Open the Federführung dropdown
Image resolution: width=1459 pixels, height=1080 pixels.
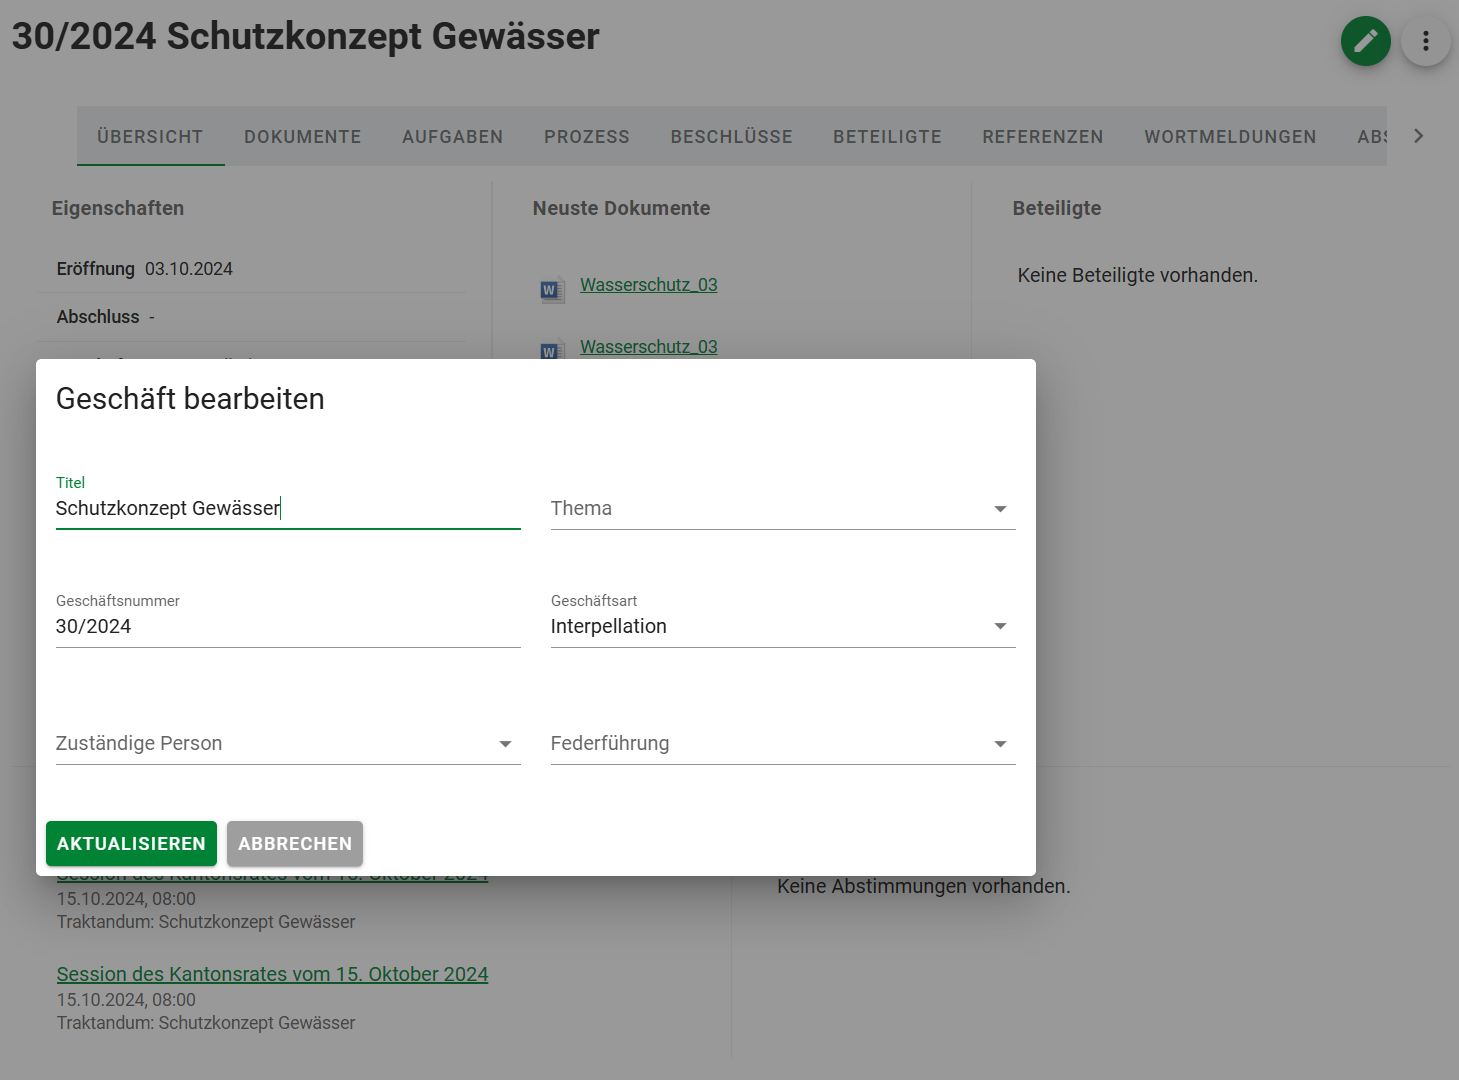pyautogui.click(x=782, y=743)
